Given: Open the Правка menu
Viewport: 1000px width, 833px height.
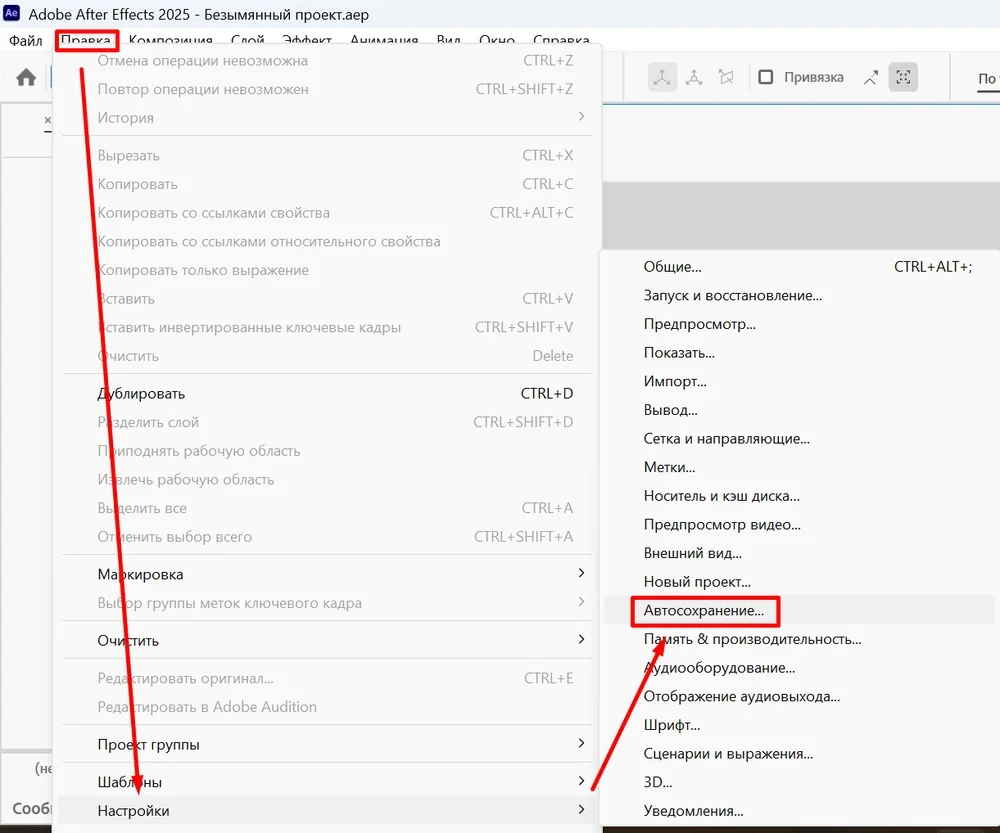Looking at the screenshot, I should coord(85,41).
